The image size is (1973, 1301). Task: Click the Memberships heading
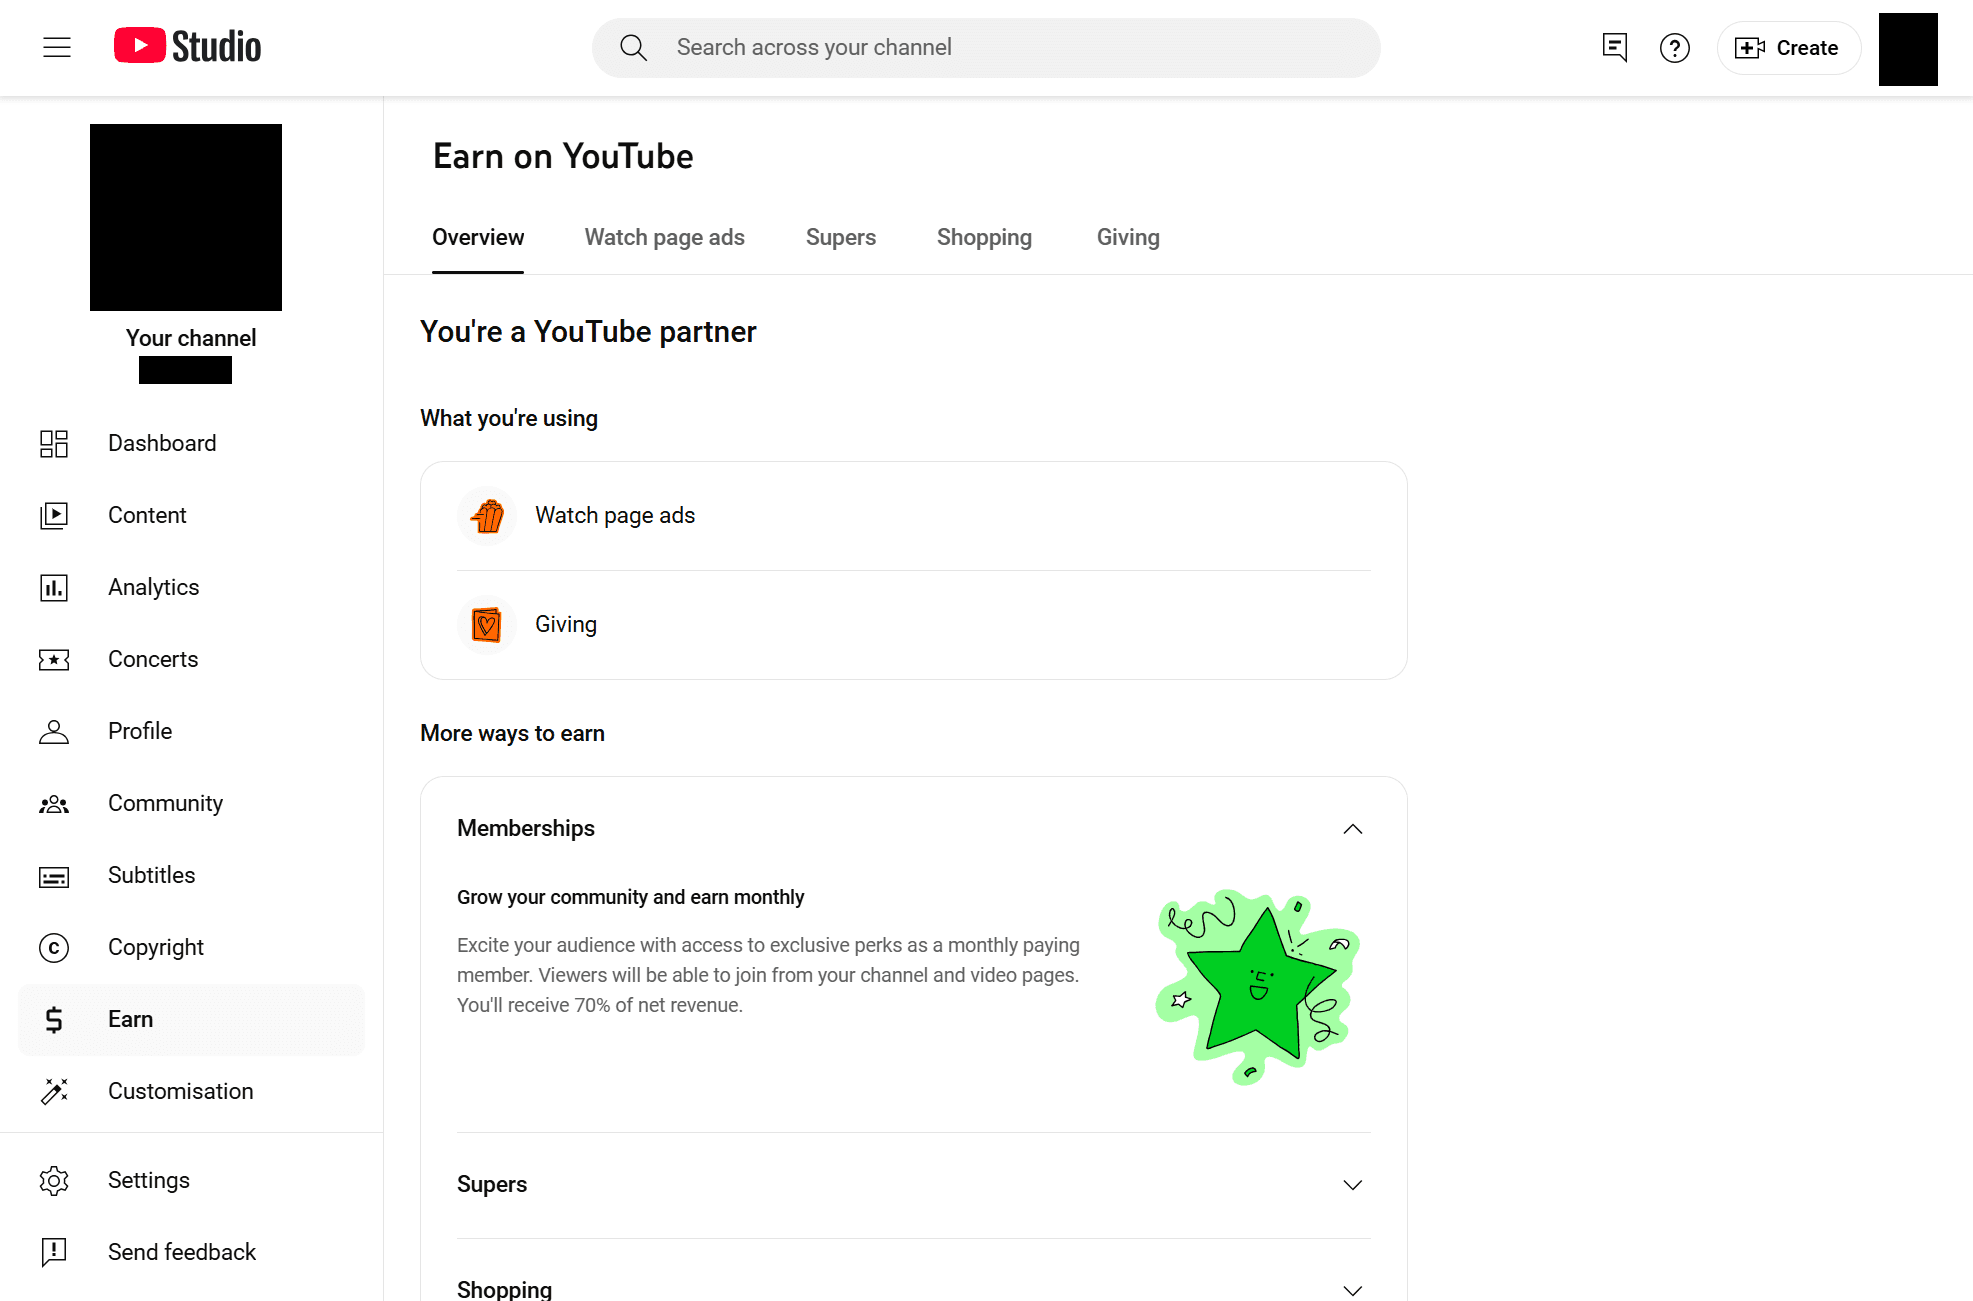tap(525, 828)
